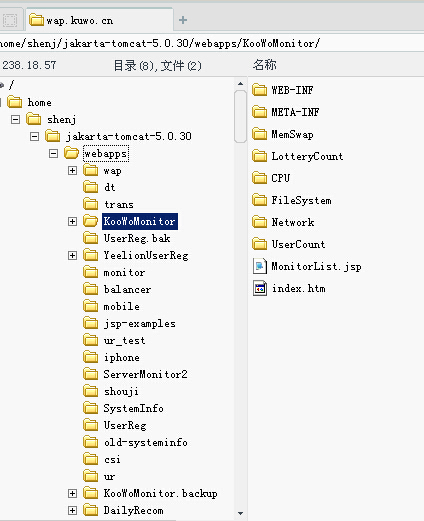Click the WEB-INF folder icon in file list

point(260,90)
